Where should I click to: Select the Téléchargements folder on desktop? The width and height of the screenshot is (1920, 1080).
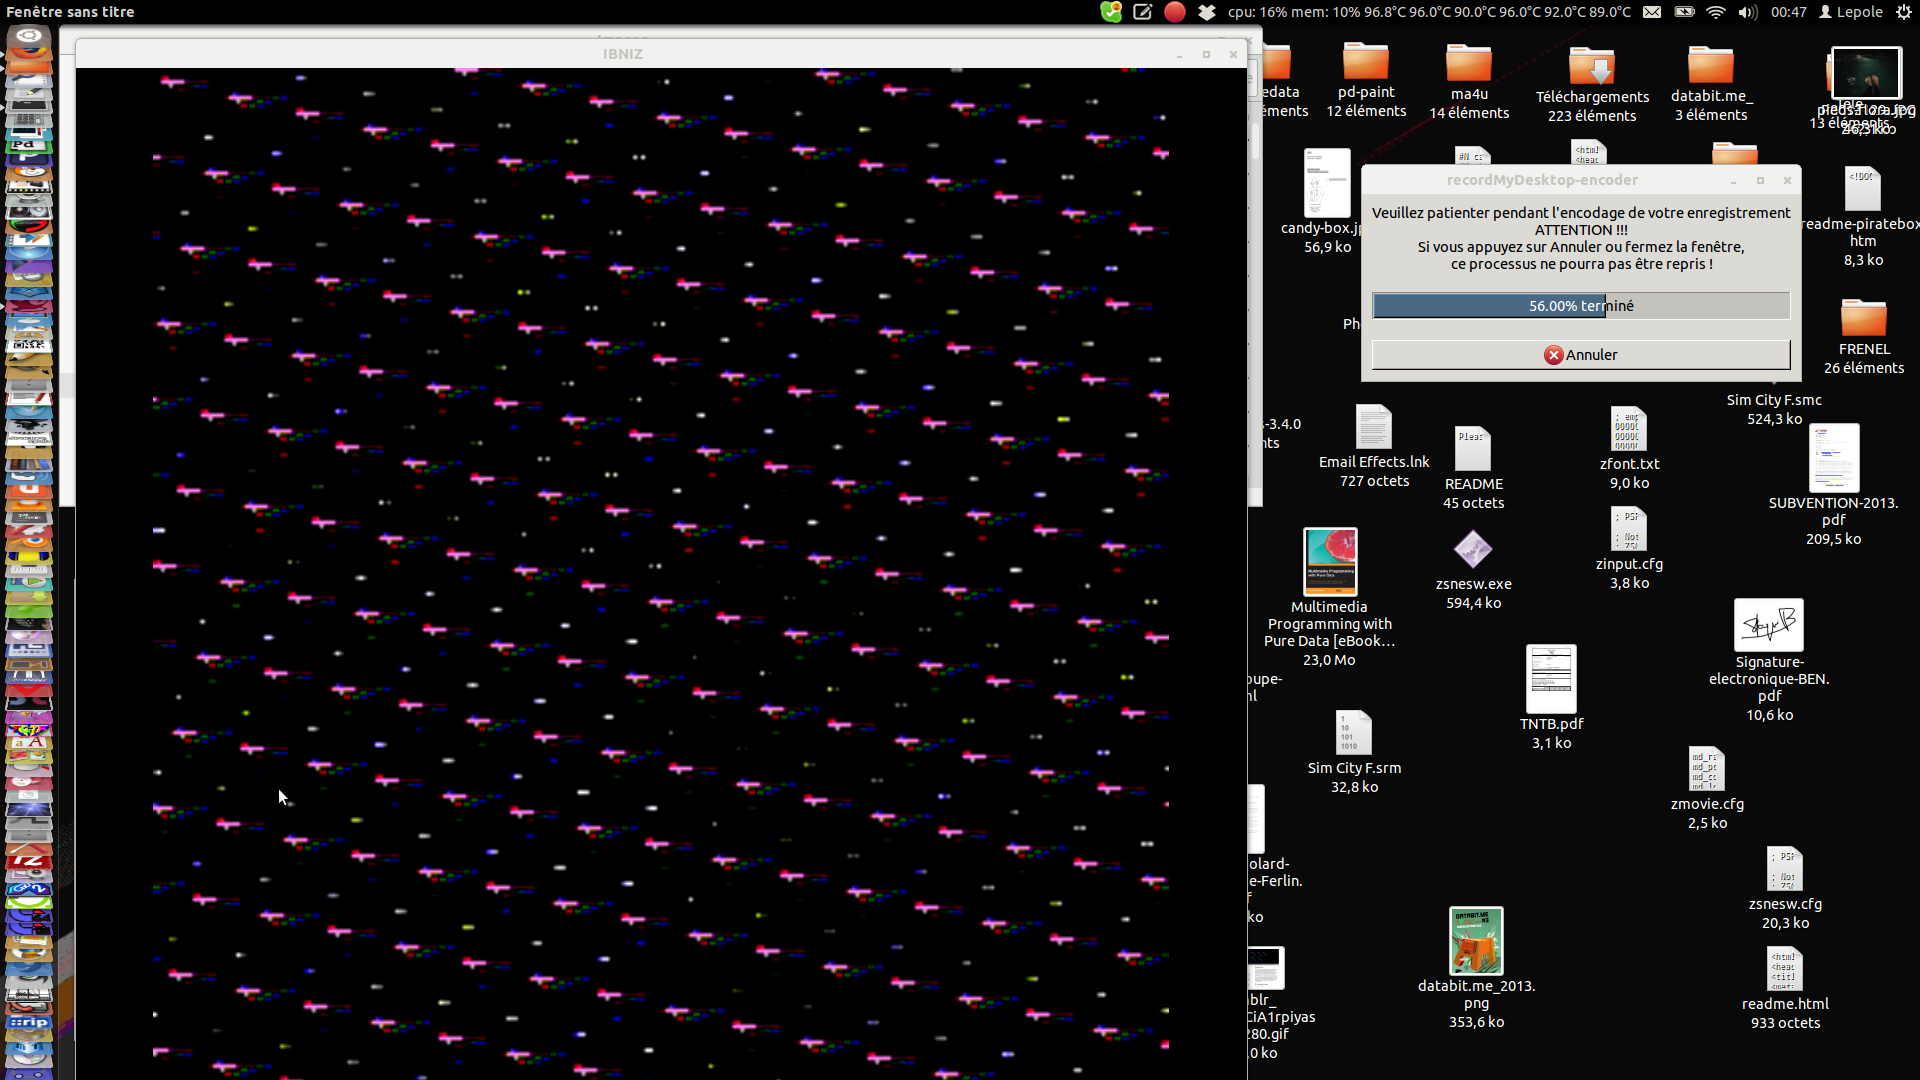pos(1592,68)
